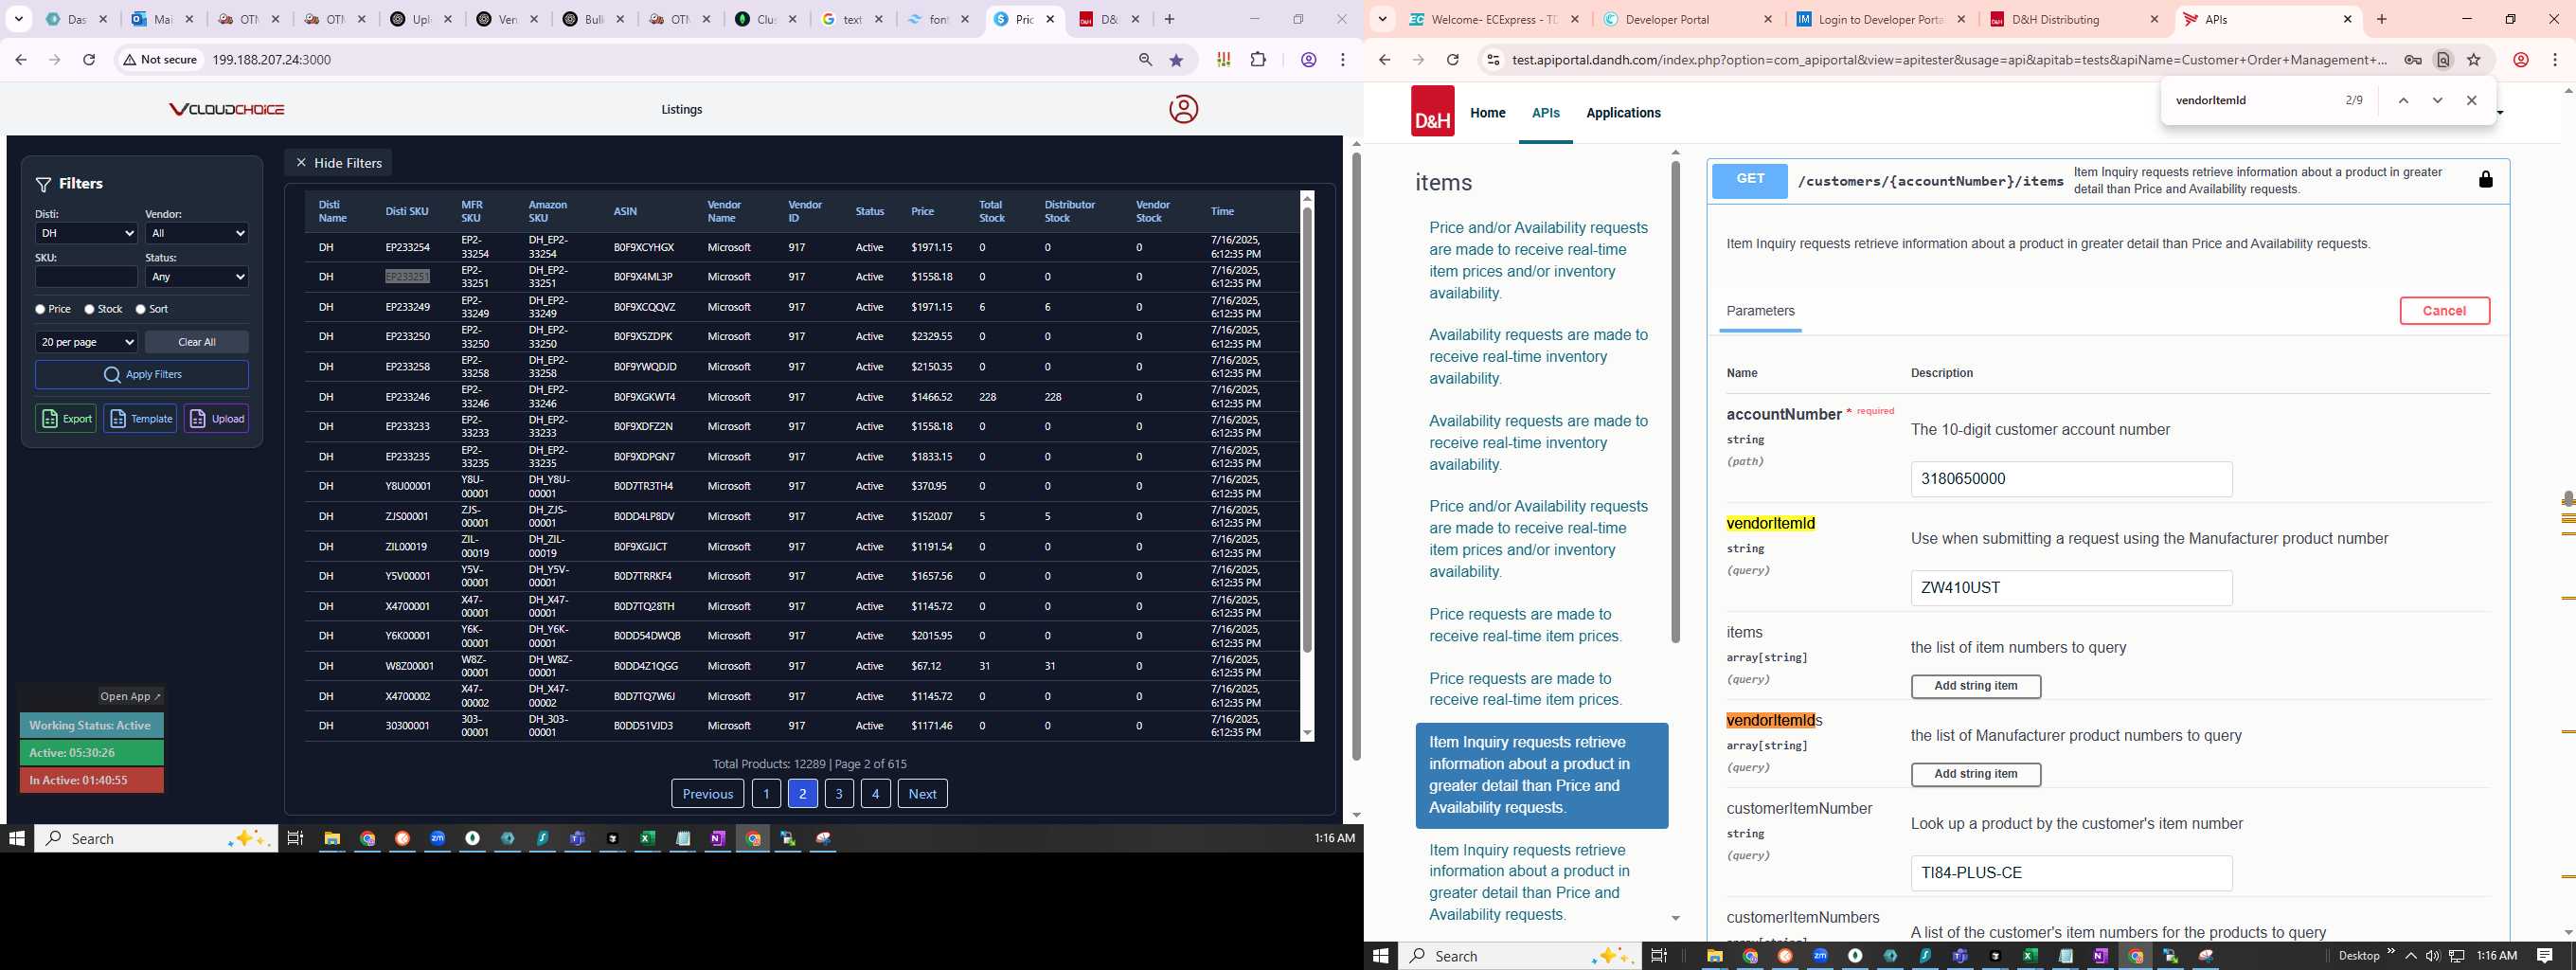
Task: Select the Stock radio button
Action: pos(90,309)
